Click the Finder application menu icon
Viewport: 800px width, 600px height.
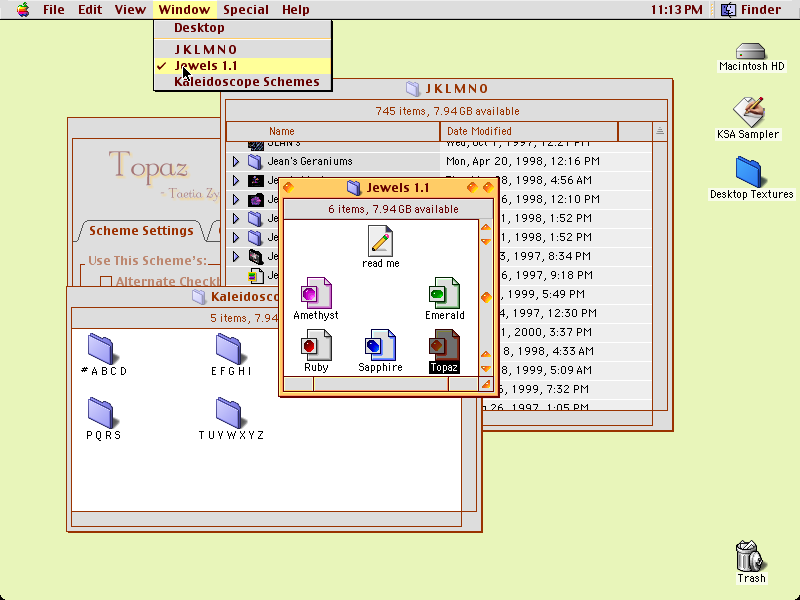coord(729,10)
